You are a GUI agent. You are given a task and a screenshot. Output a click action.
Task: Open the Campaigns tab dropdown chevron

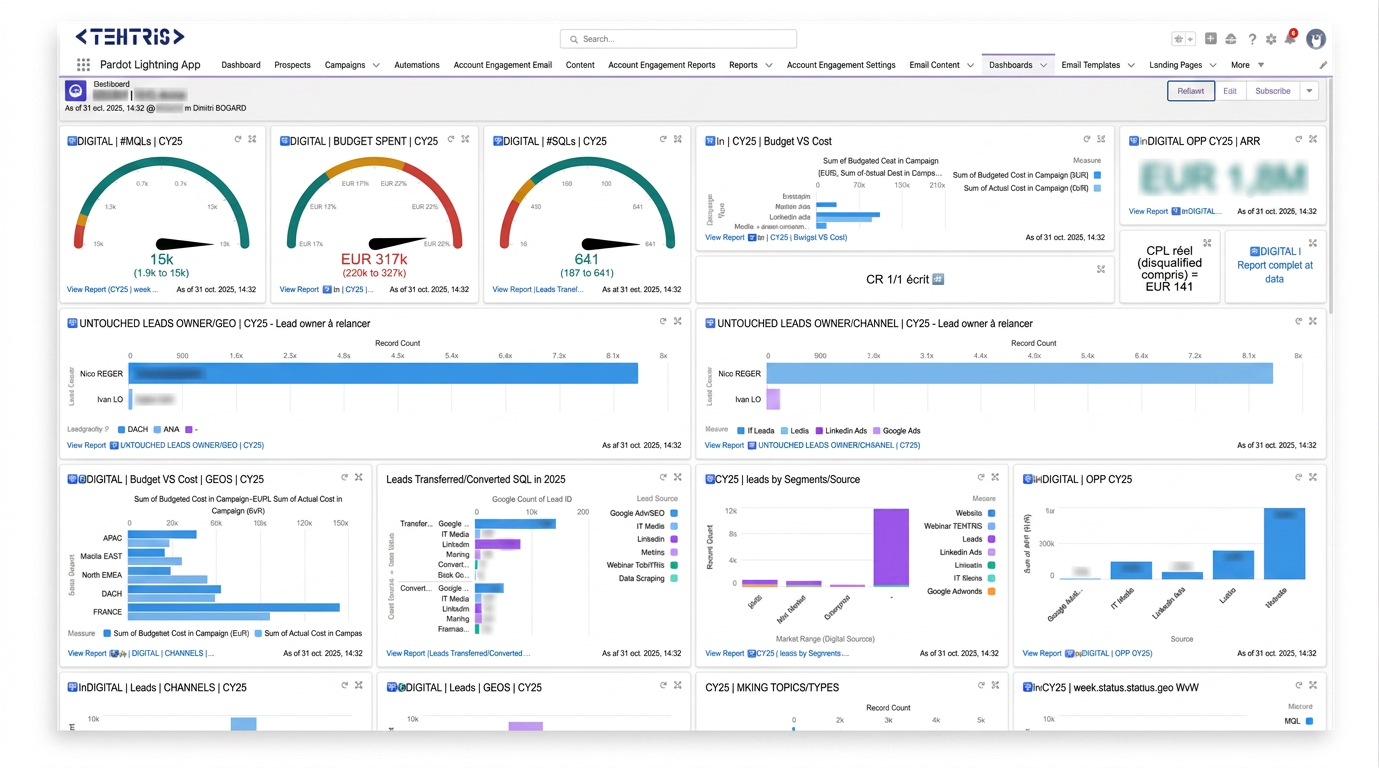click(x=376, y=65)
